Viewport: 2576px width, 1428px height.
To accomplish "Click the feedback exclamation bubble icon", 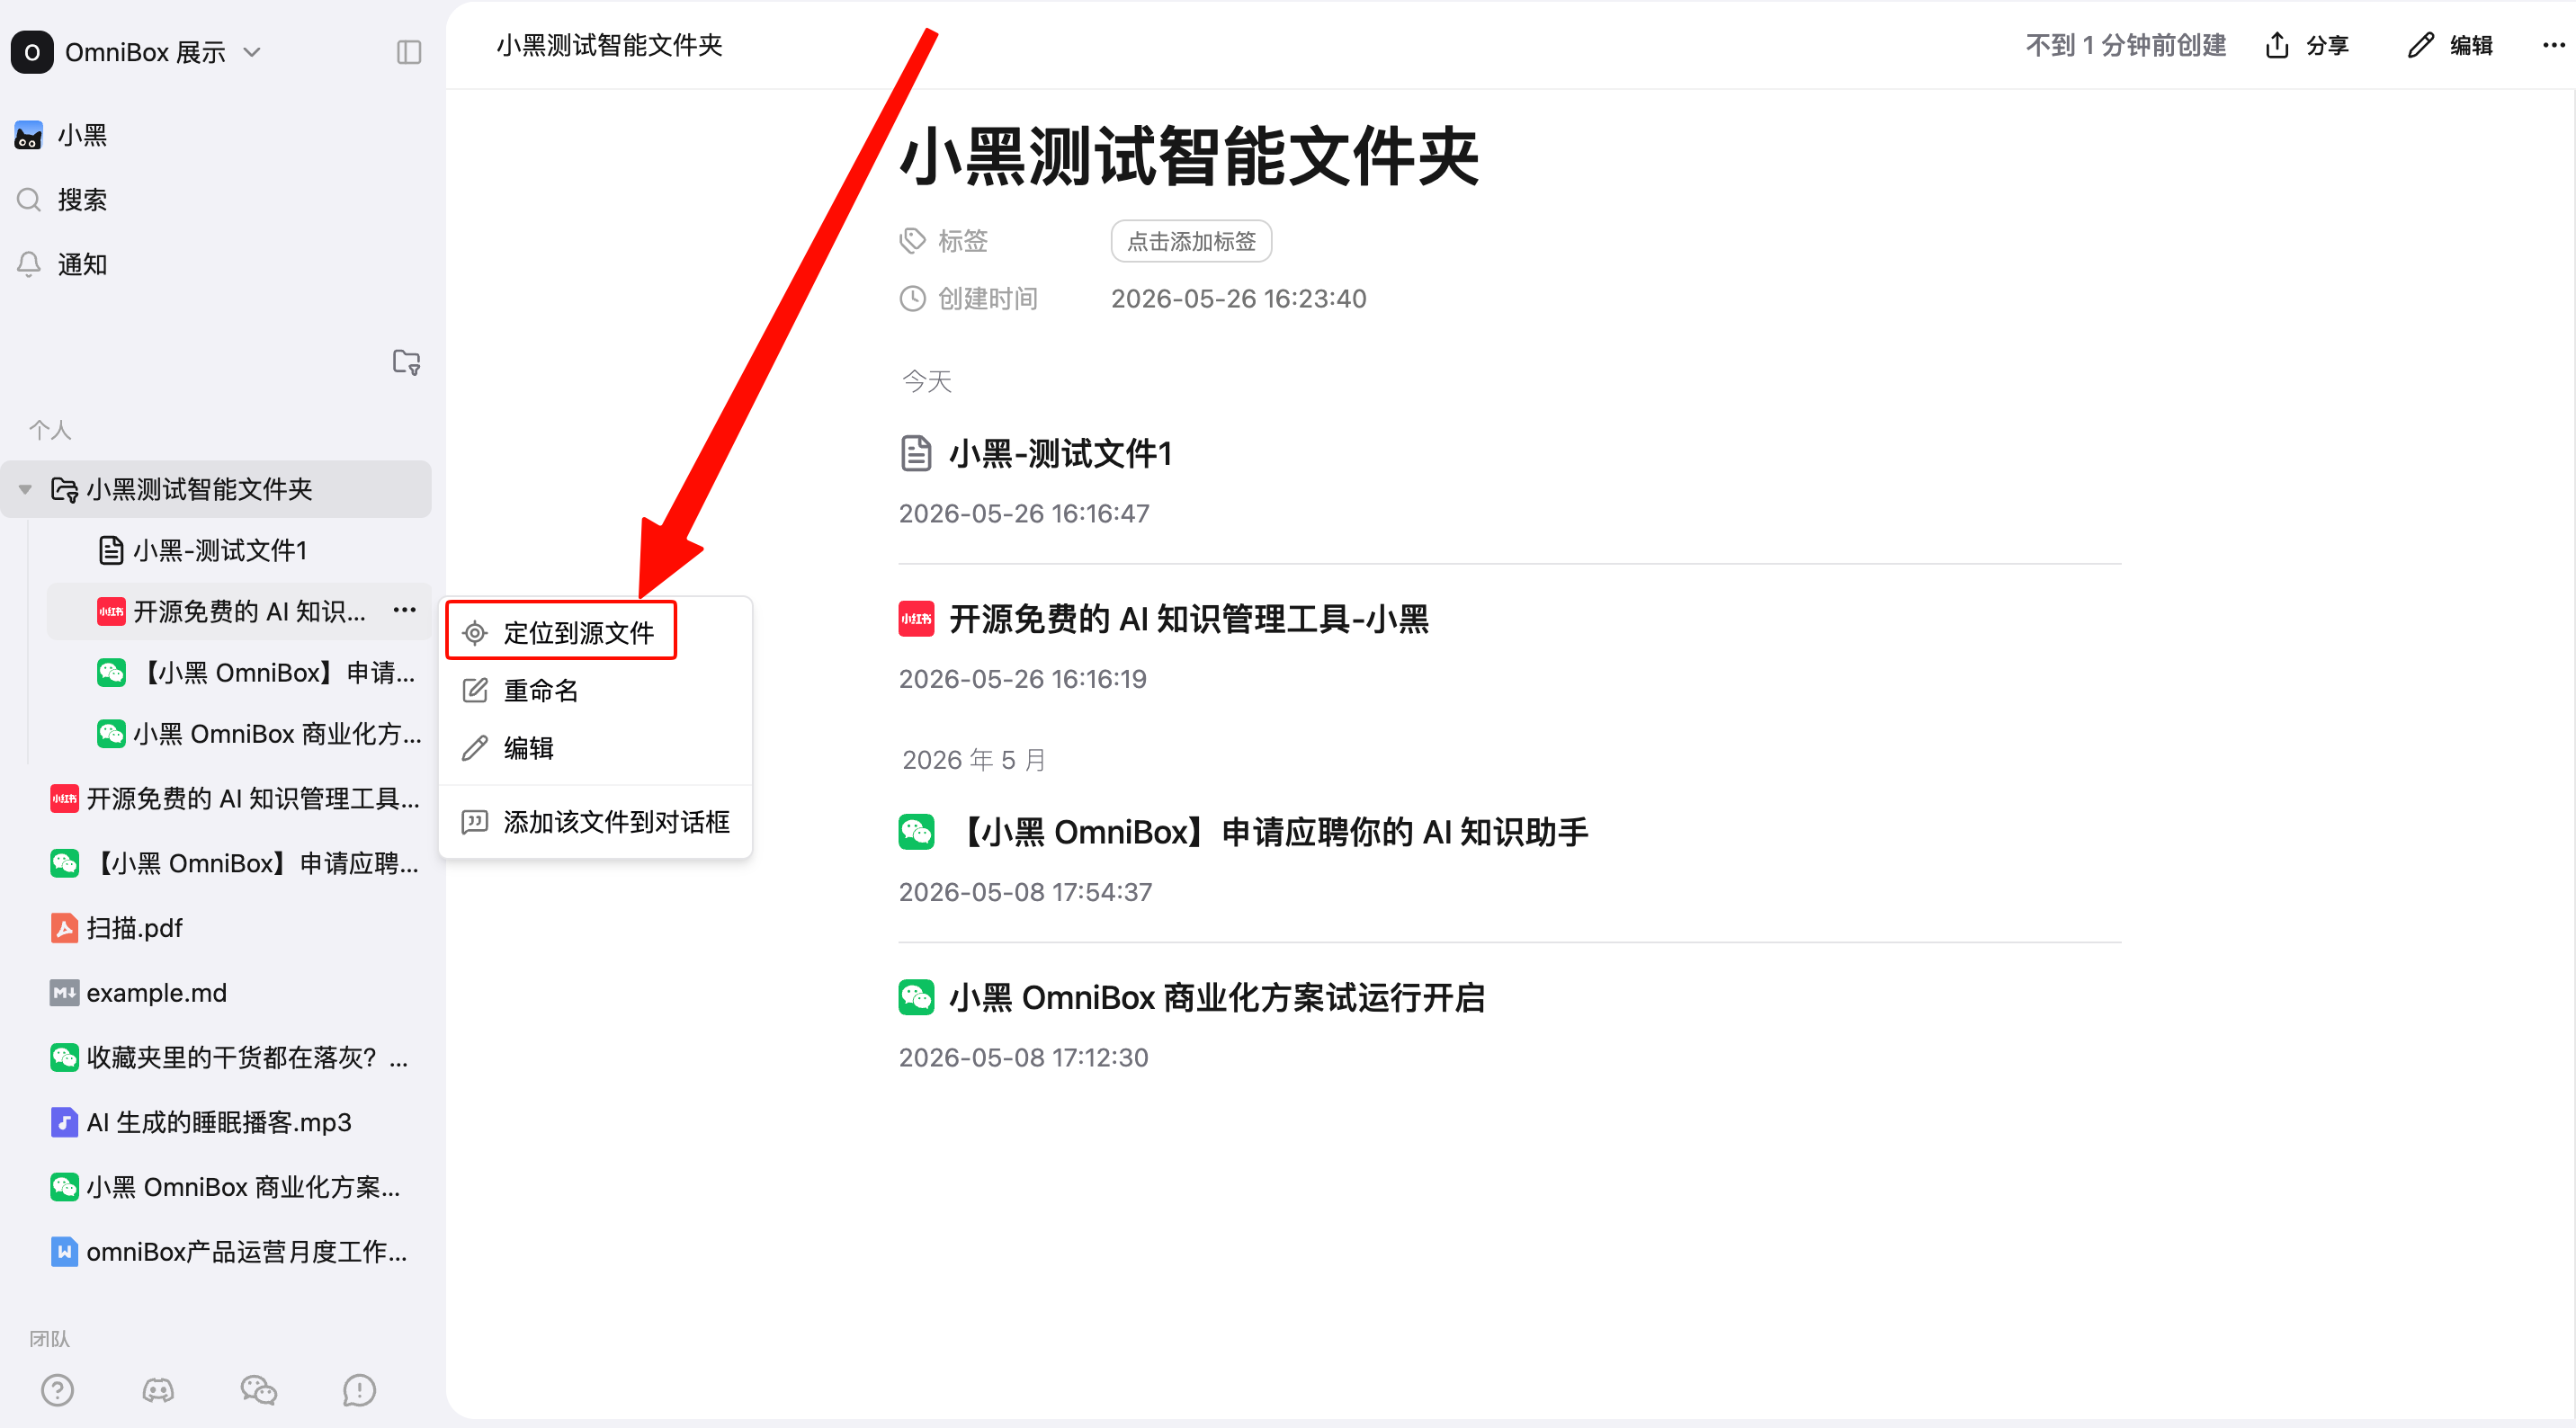I will 359,1390.
